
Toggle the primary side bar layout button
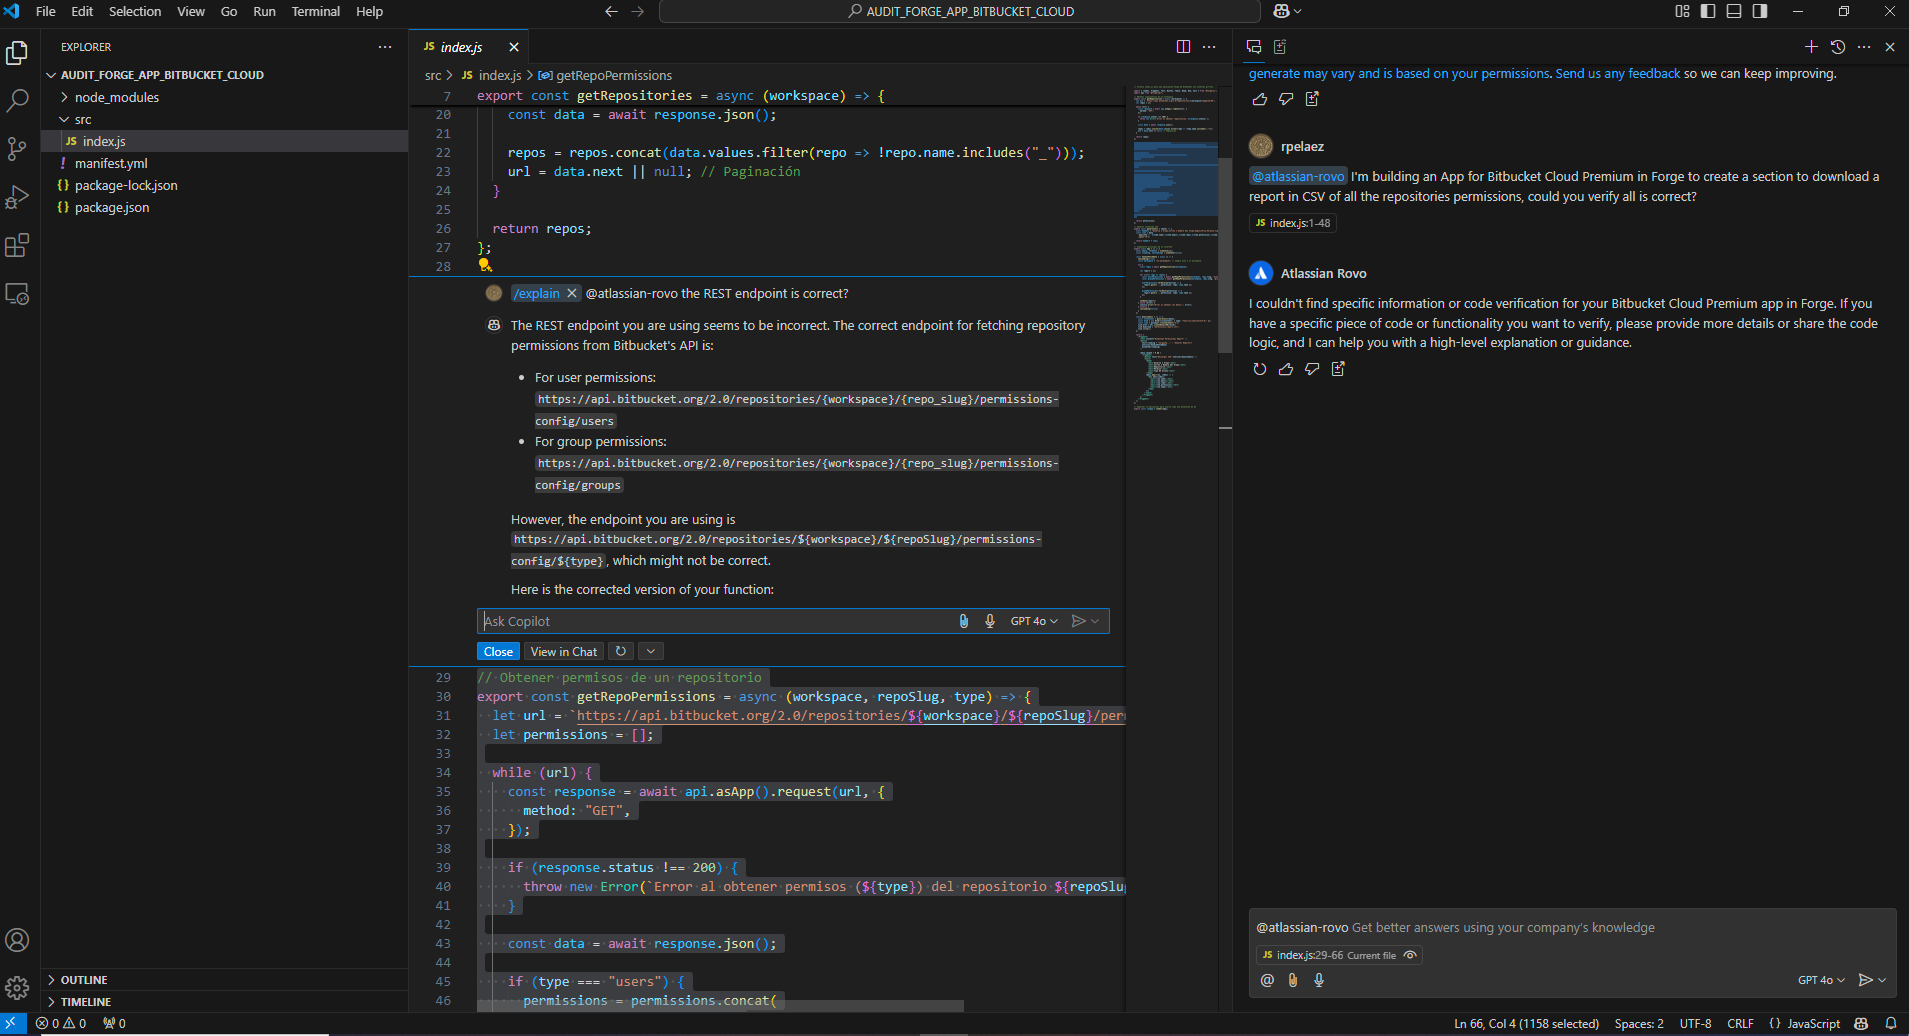coord(1708,11)
